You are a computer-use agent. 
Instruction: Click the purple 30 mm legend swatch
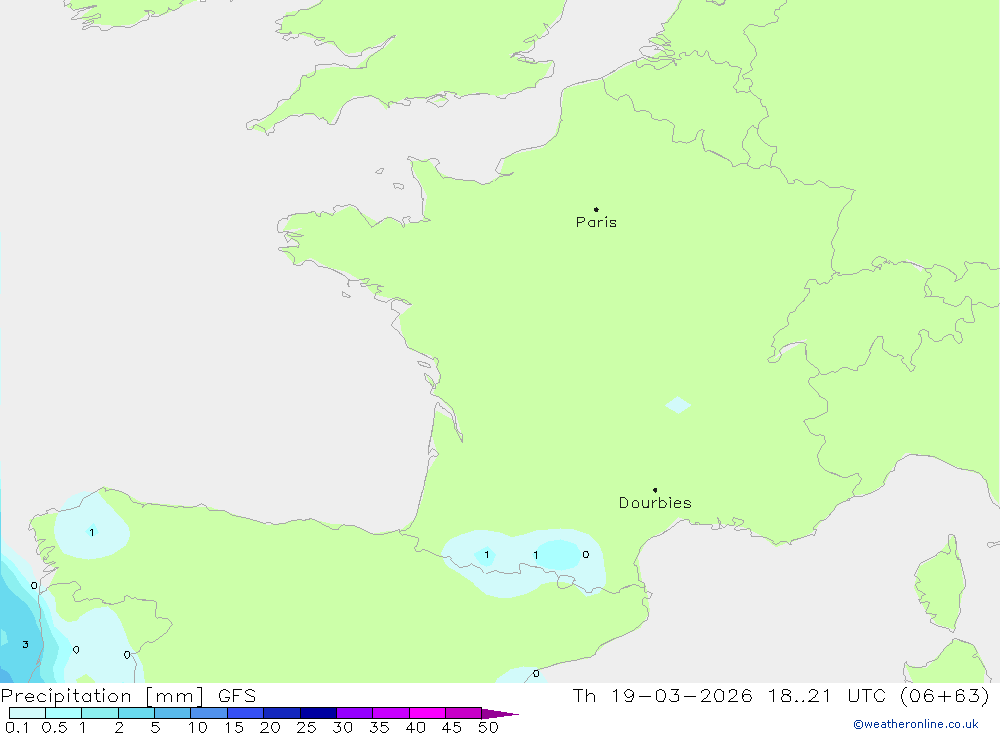point(354,713)
